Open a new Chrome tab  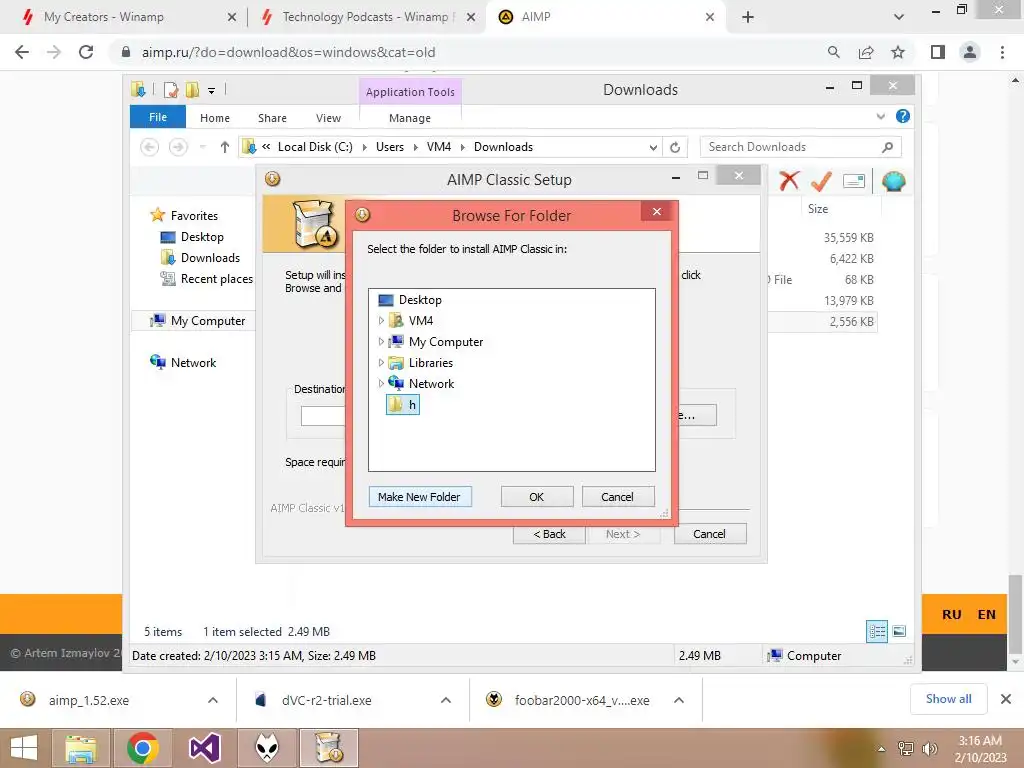748,17
